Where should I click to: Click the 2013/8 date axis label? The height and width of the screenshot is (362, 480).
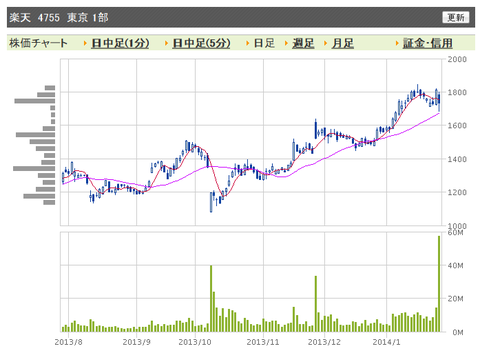tap(68, 342)
